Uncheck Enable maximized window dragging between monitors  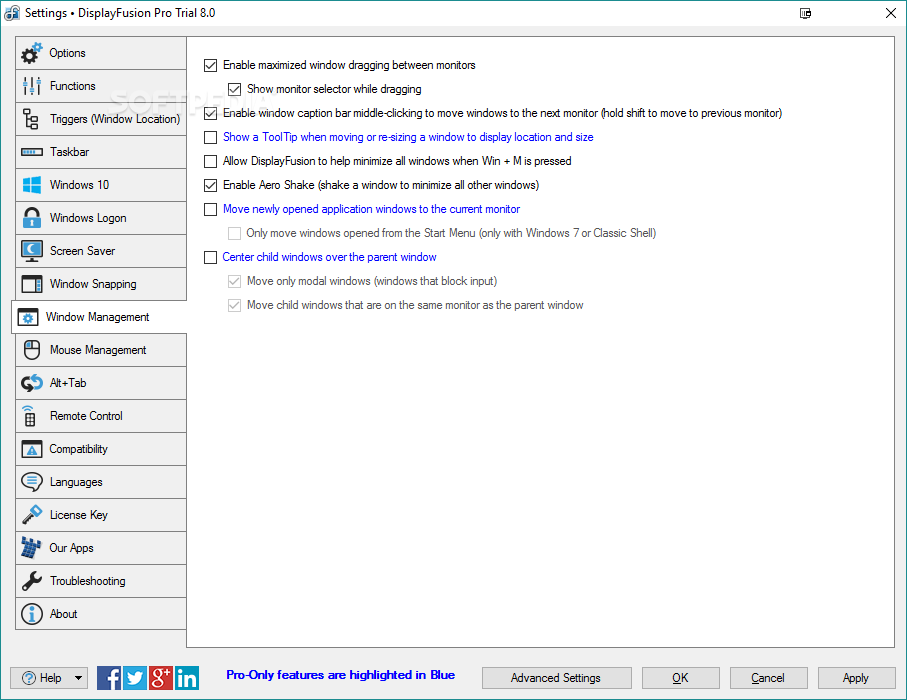pyautogui.click(x=211, y=65)
